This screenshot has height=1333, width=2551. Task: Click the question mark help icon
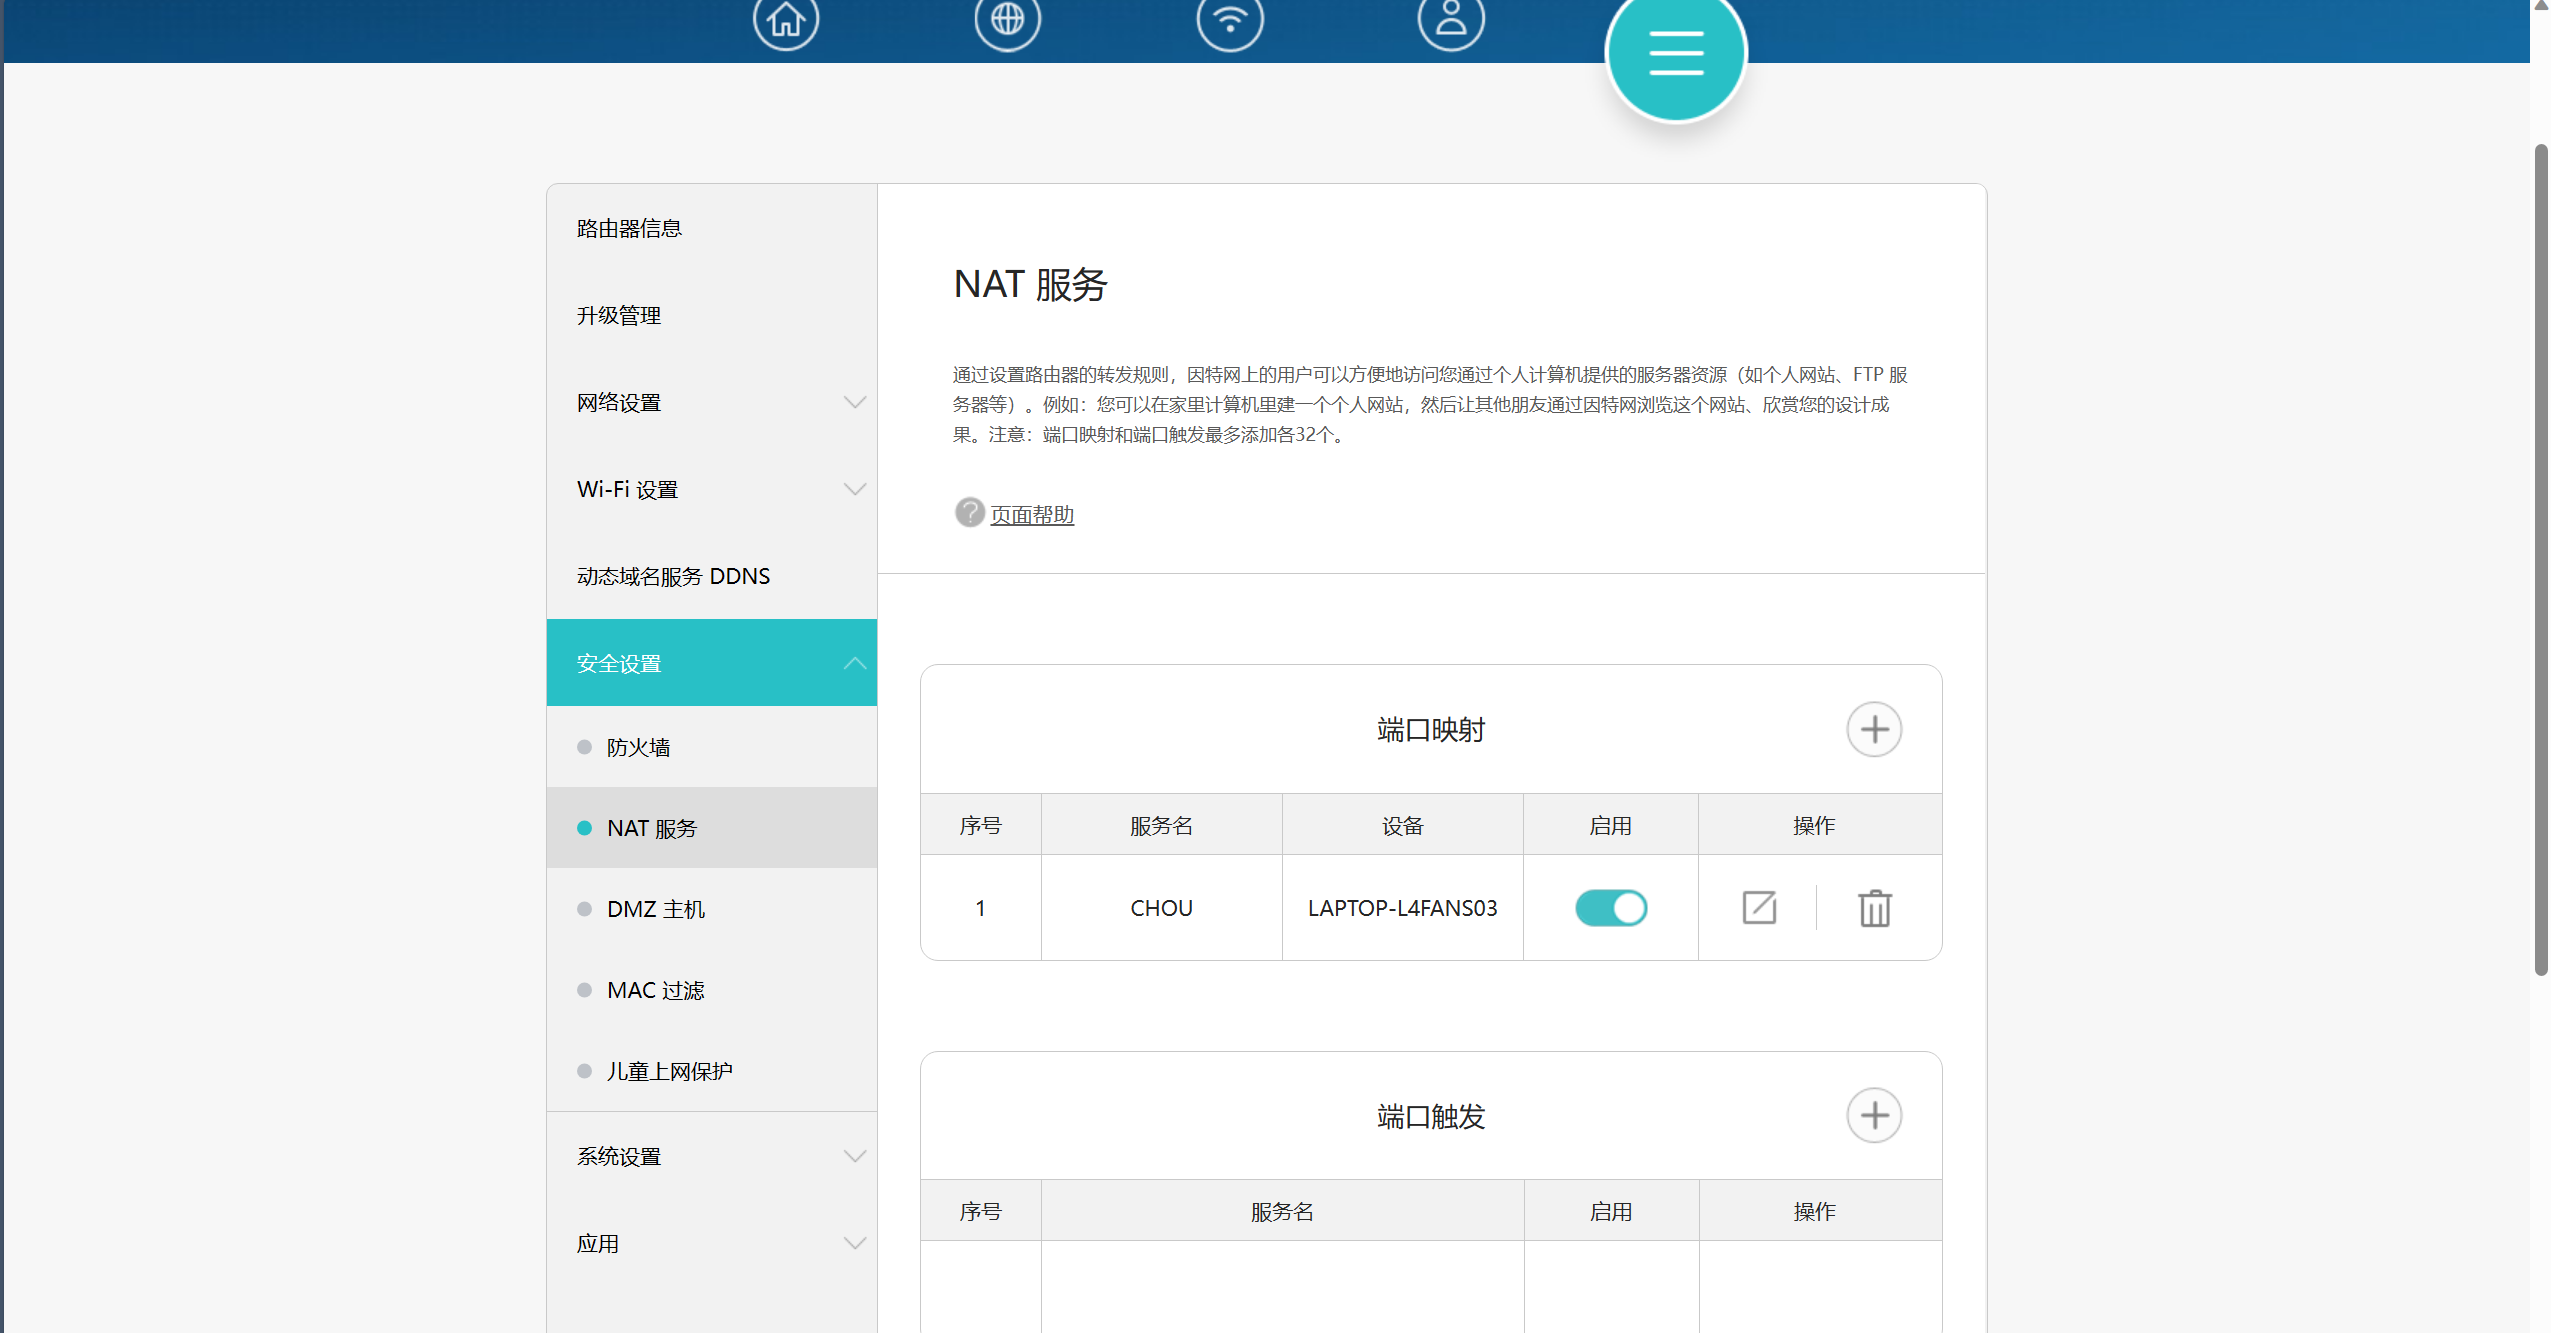click(x=969, y=512)
